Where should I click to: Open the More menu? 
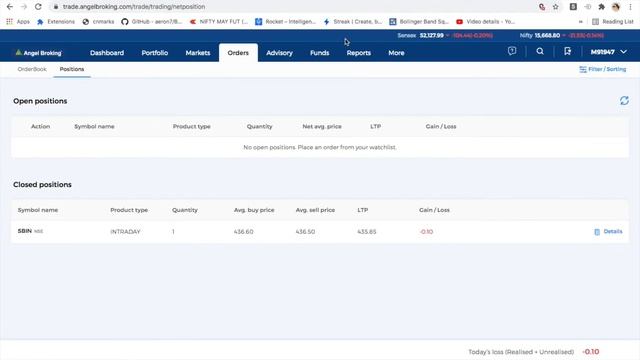[396, 53]
